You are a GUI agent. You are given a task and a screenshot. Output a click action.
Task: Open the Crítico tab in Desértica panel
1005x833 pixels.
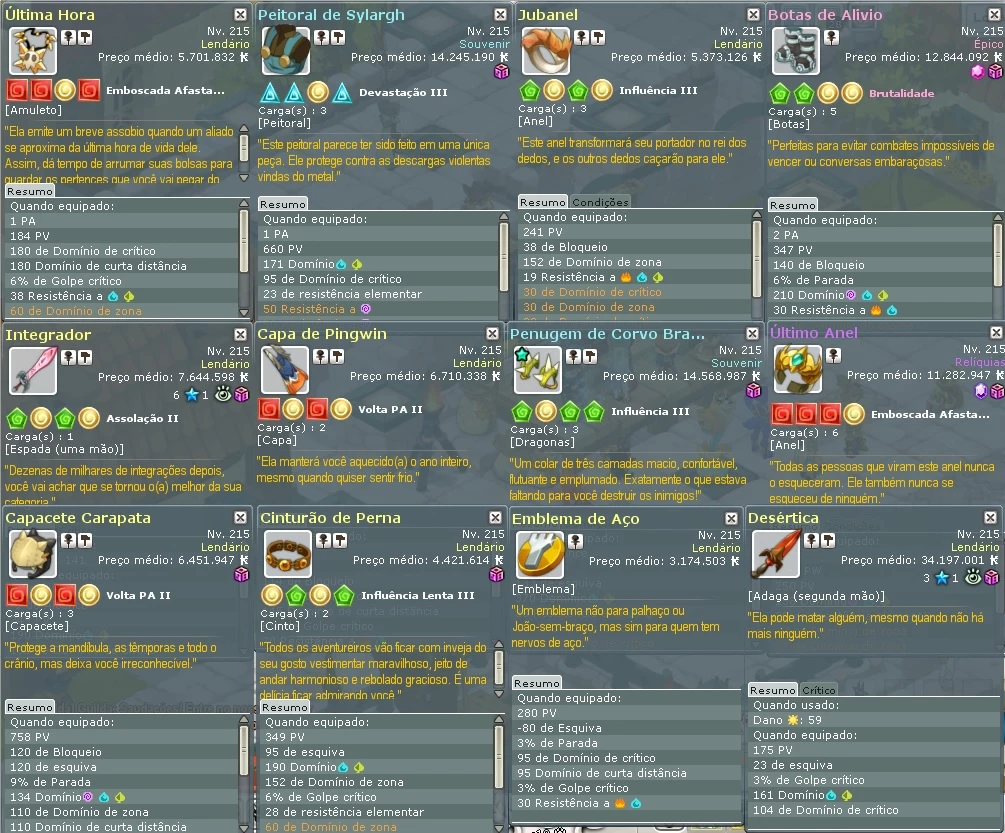pyautogui.click(x=818, y=690)
